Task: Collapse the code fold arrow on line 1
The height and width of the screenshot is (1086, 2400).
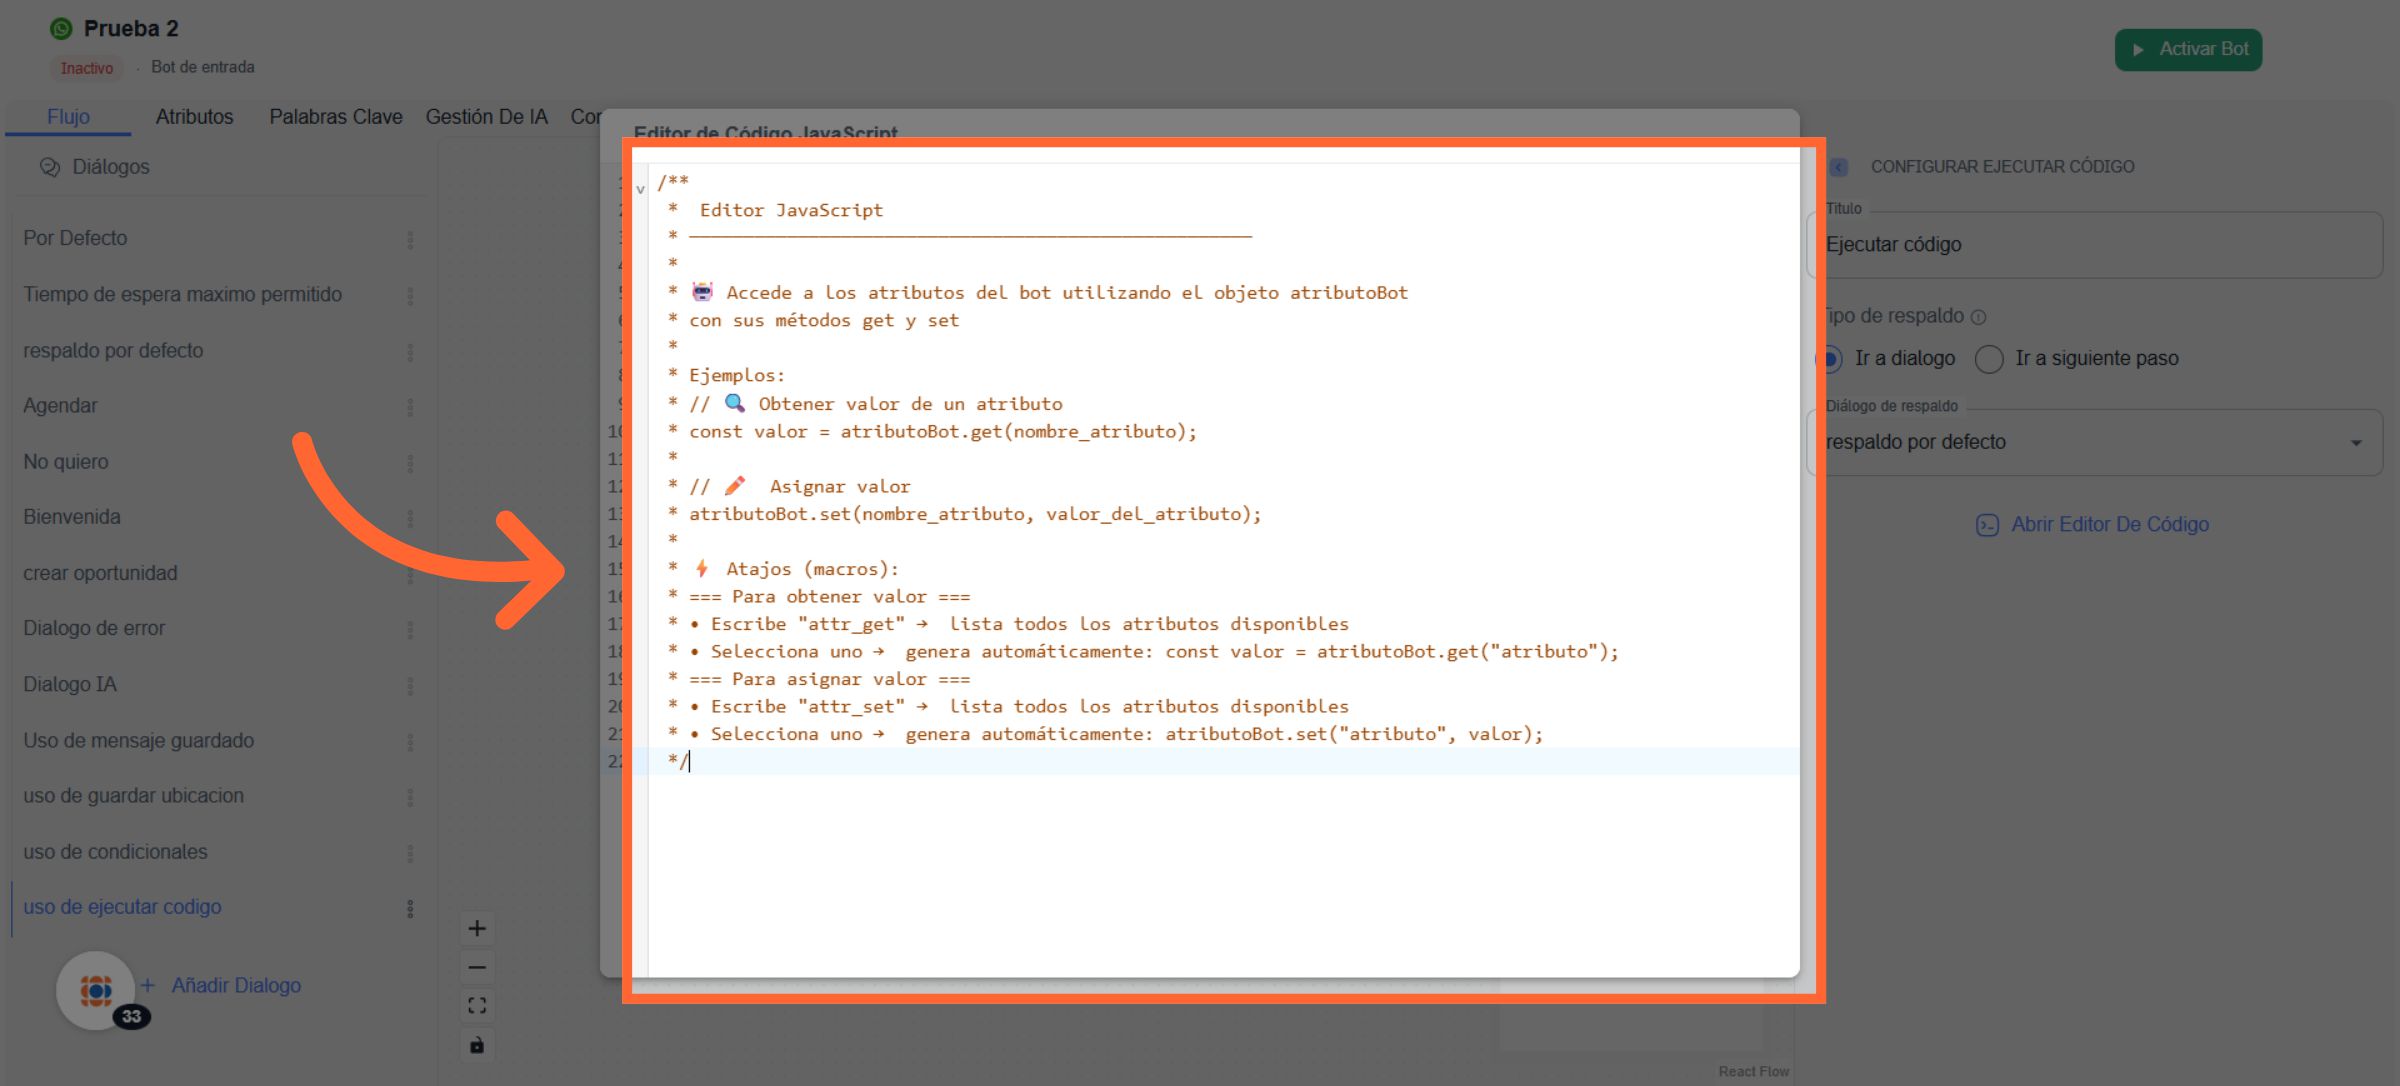Action: 640,188
